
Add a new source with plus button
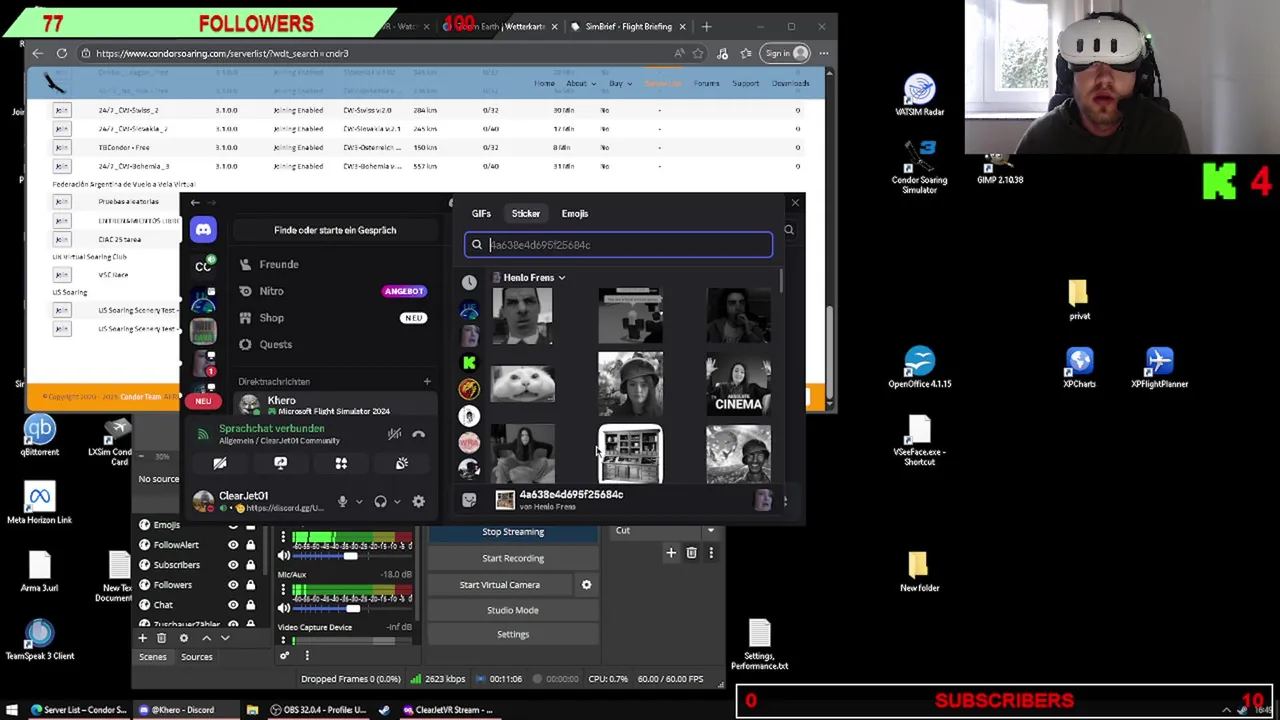click(x=142, y=638)
